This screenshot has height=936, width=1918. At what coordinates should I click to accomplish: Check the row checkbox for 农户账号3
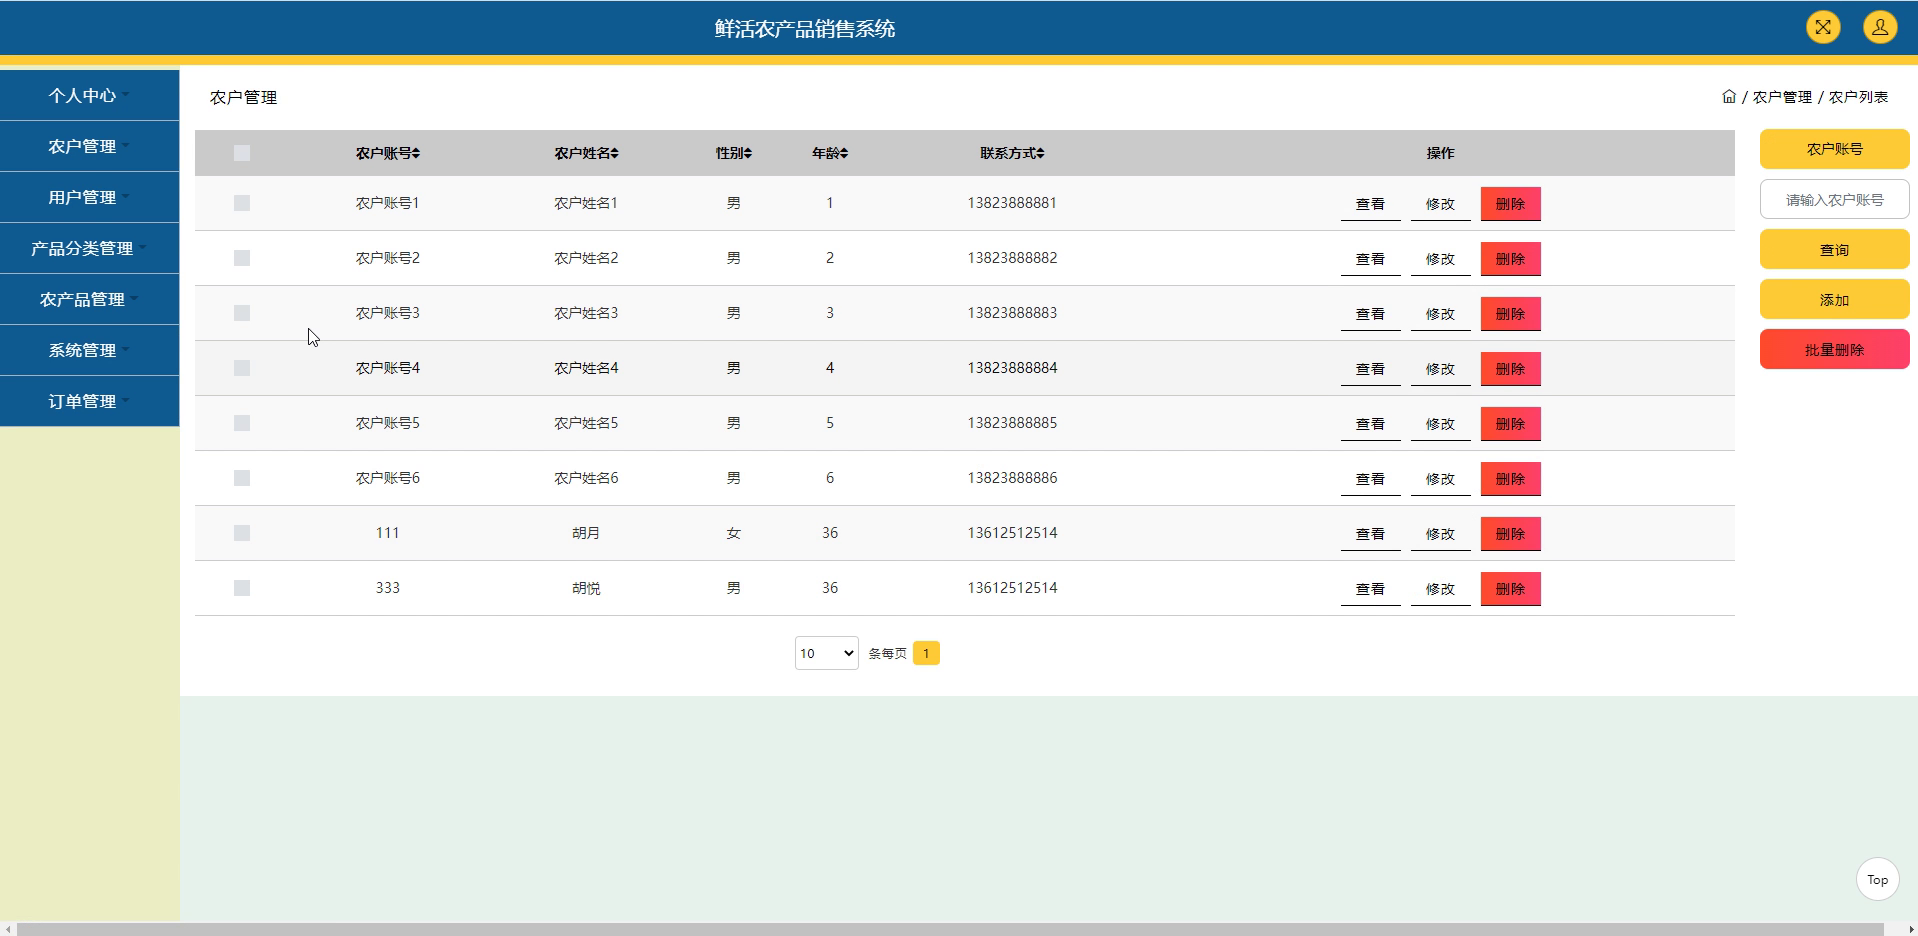pos(242,313)
